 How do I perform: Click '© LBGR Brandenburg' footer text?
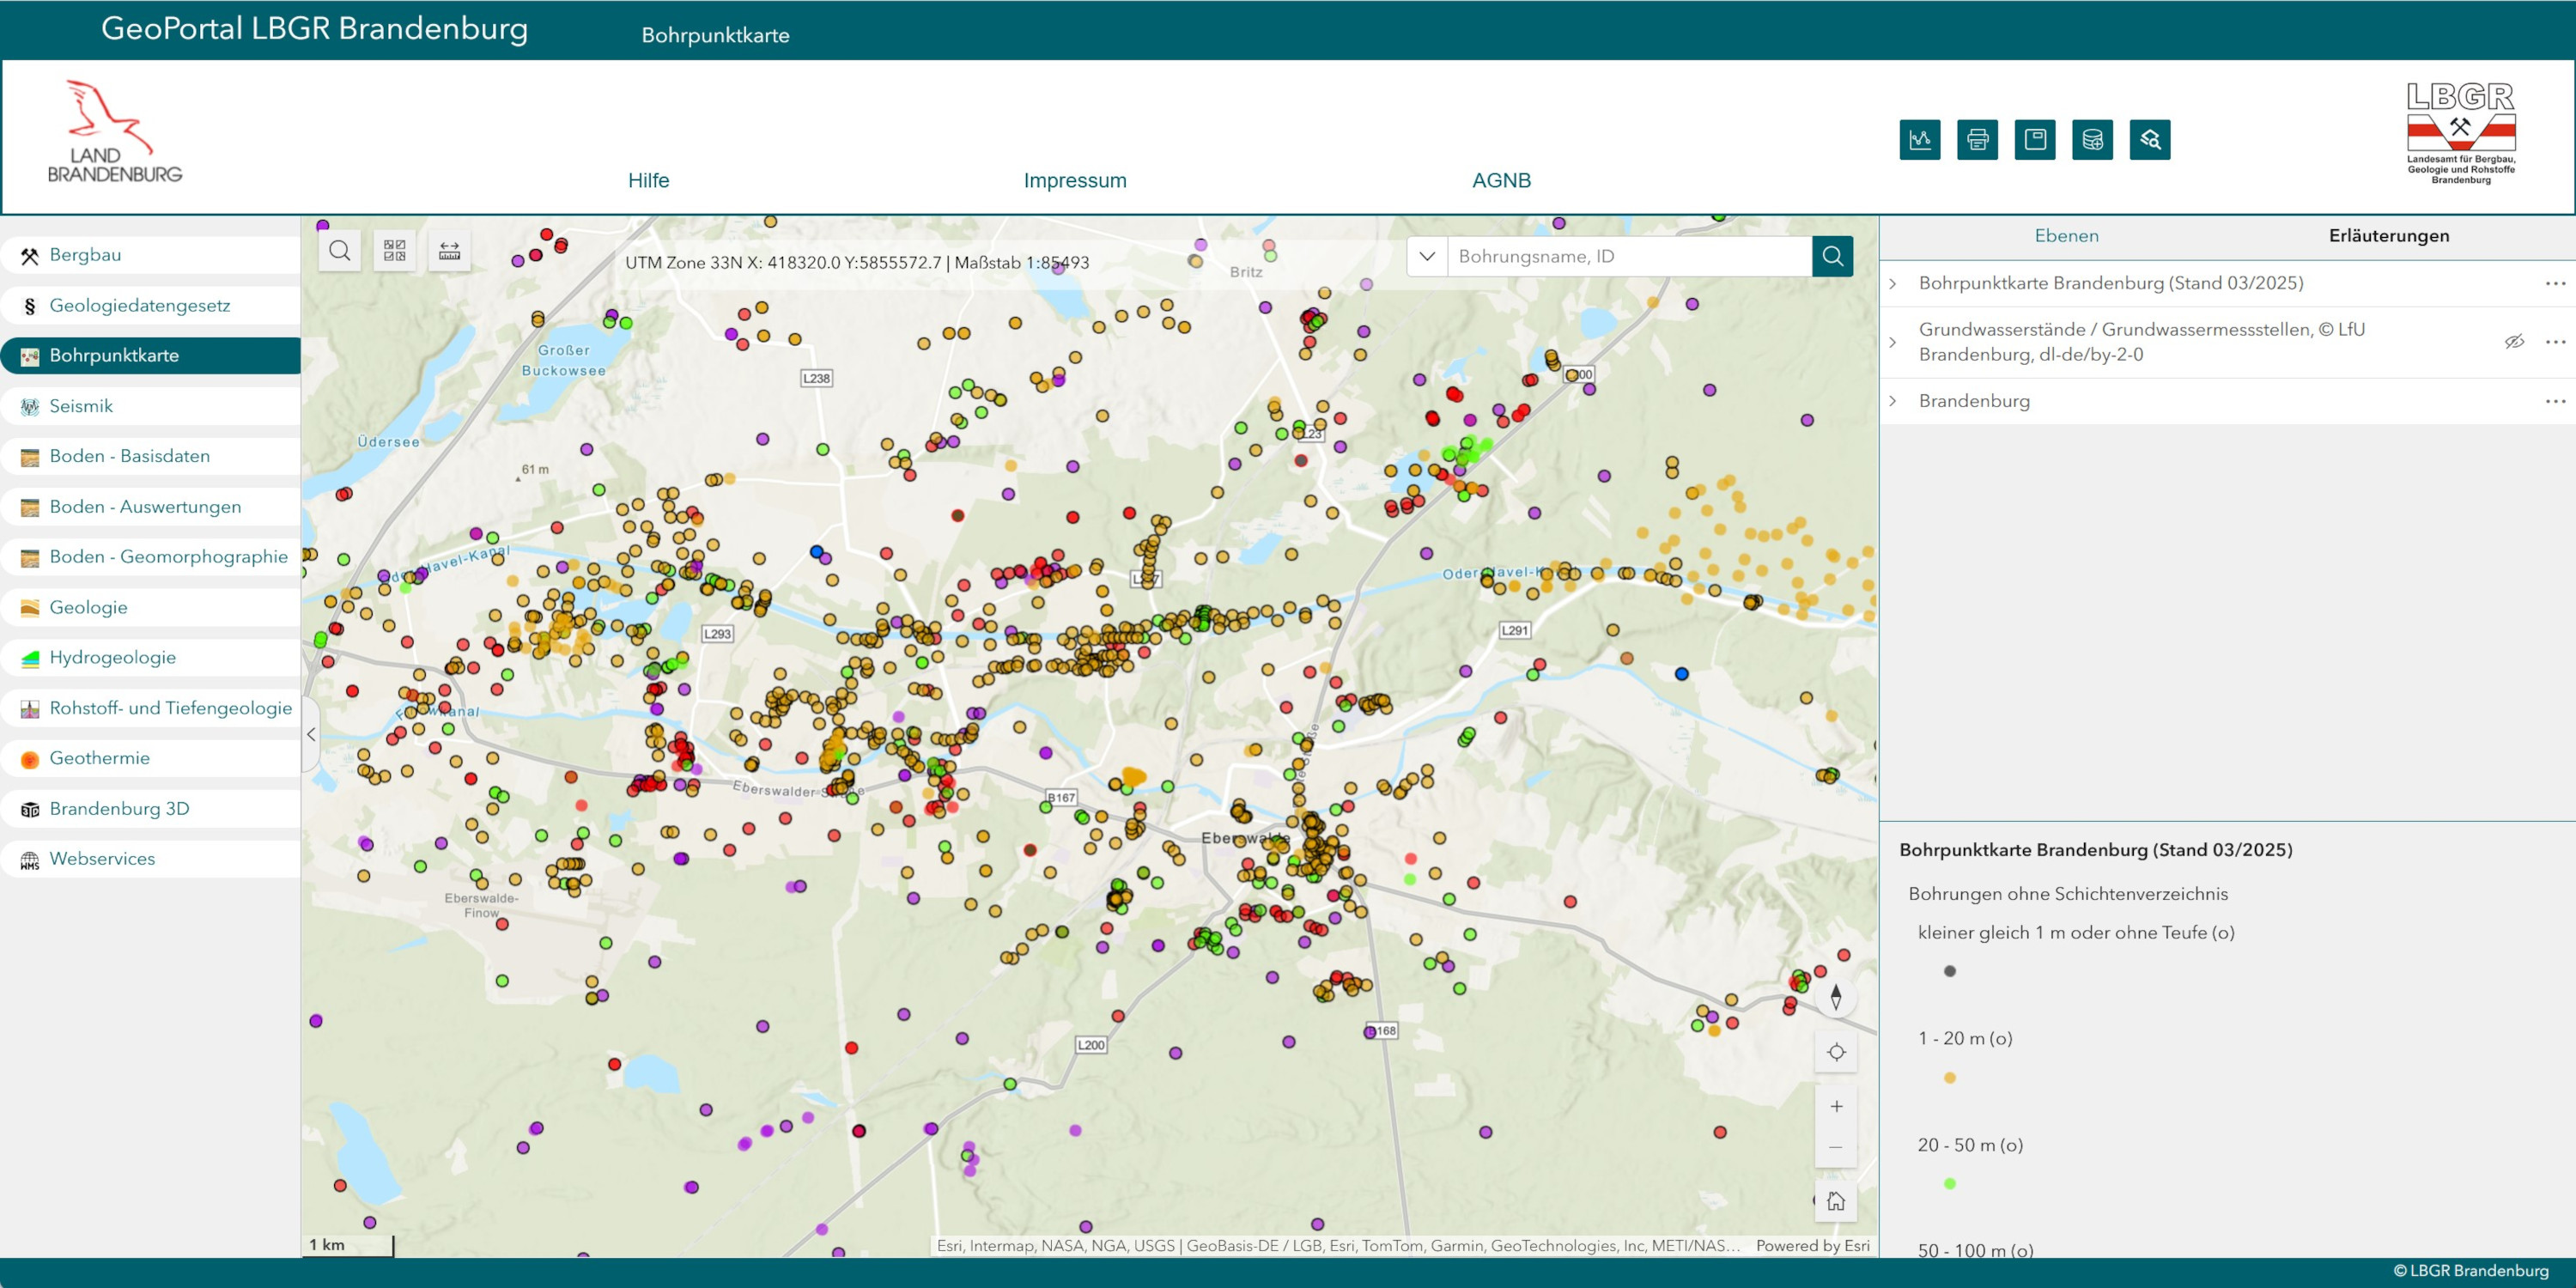click(2470, 1271)
